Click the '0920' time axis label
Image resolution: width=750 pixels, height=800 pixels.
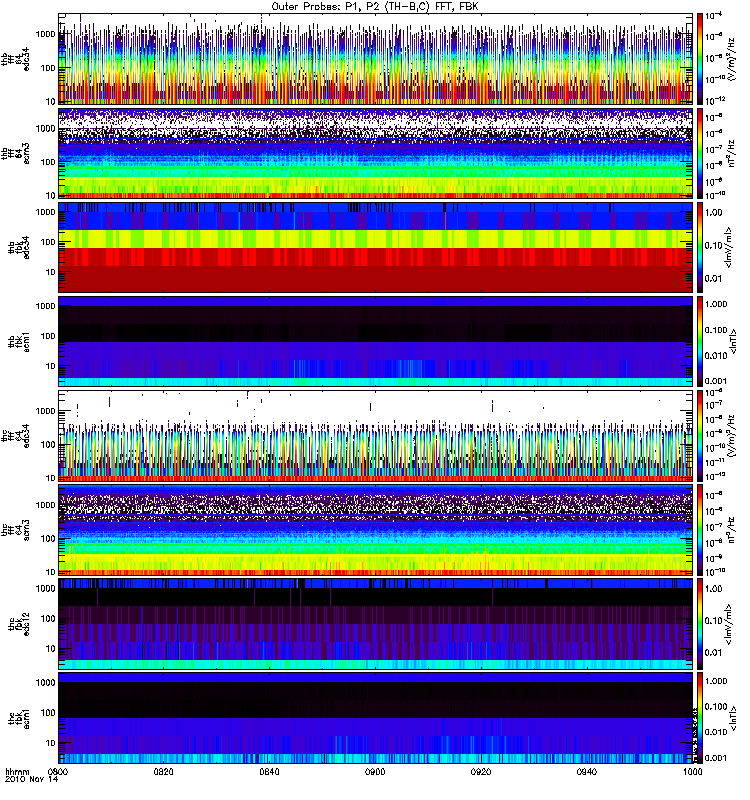click(x=481, y=771)
